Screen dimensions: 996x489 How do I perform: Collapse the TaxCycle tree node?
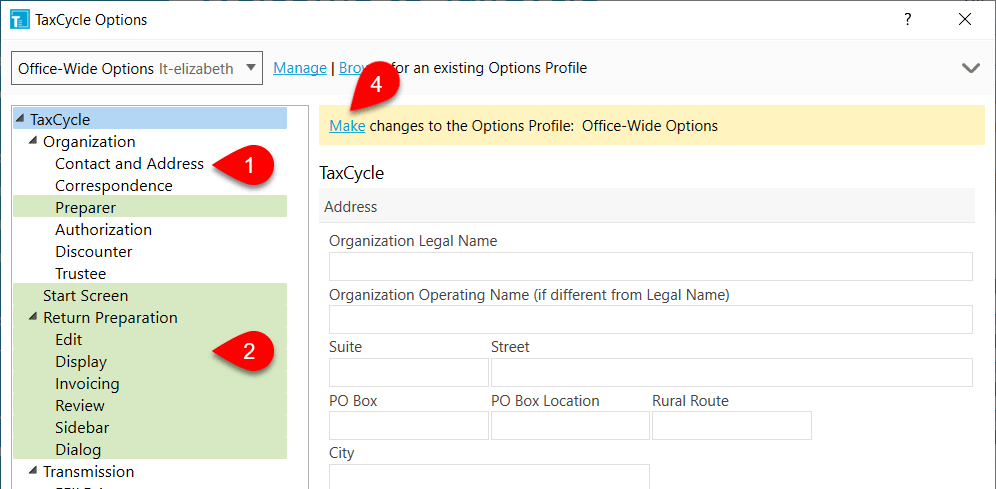coord(20,120)
